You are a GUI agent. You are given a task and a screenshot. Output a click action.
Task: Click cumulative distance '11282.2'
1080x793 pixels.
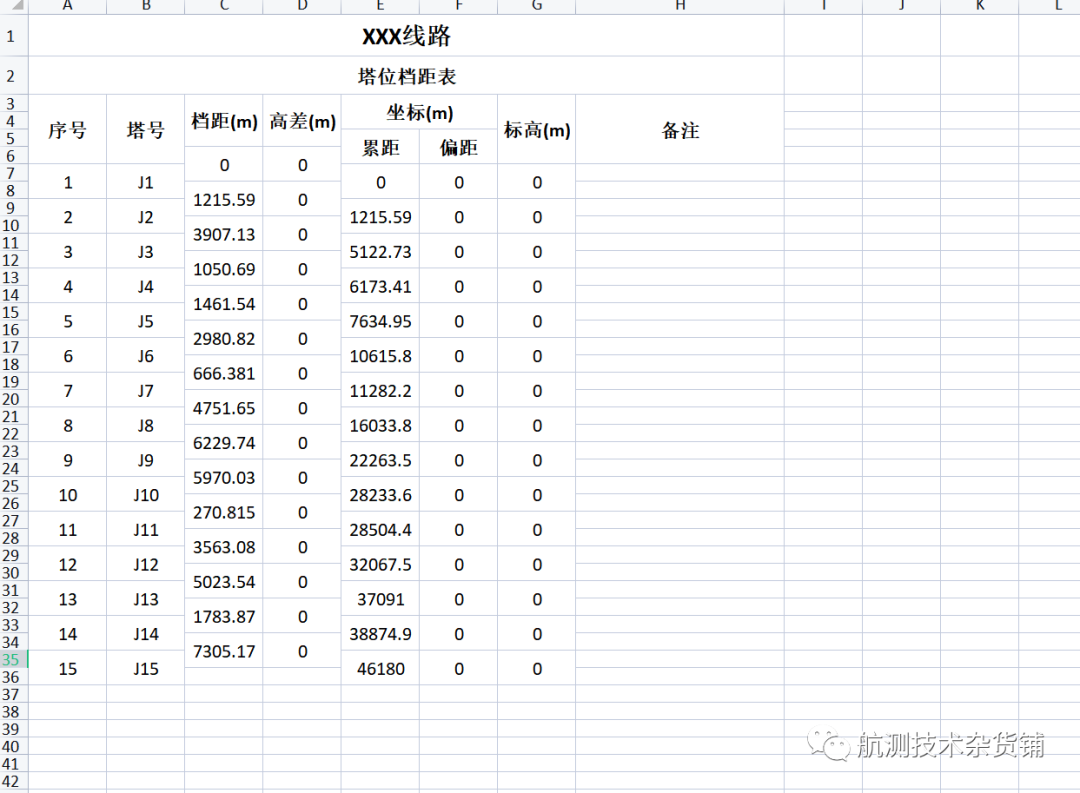[380, 391]
